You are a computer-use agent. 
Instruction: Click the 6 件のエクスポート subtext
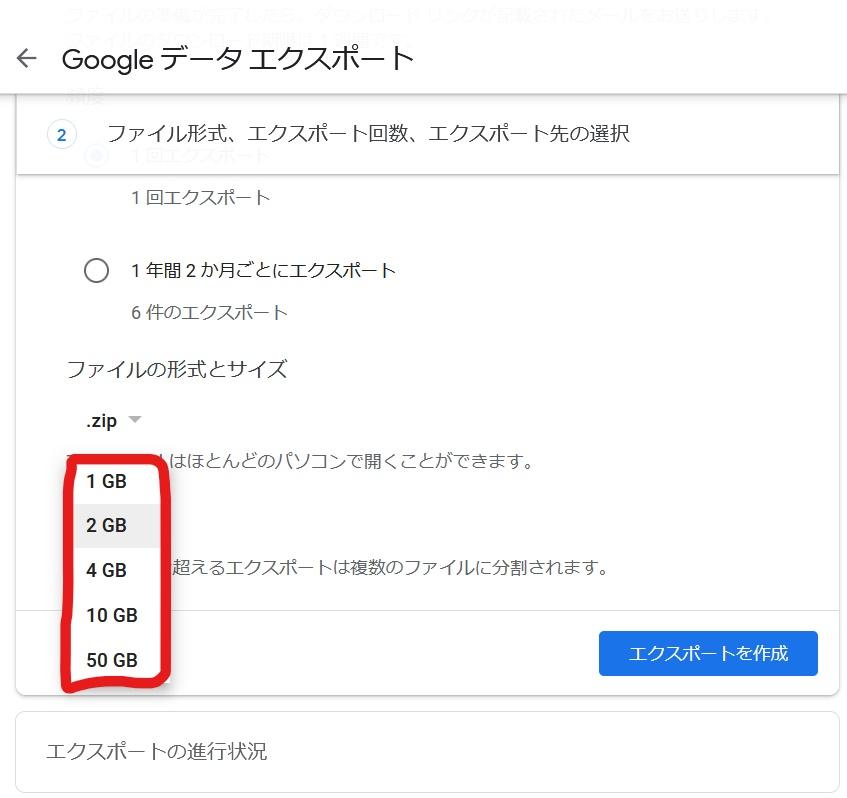[209, 312]
